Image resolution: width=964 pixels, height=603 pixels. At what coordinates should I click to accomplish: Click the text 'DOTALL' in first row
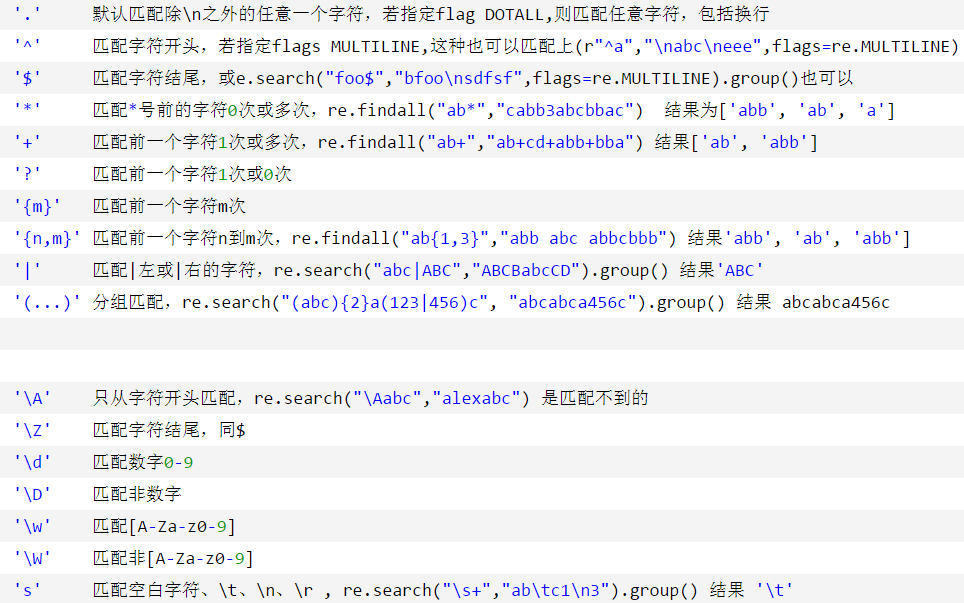coord(514,14)
